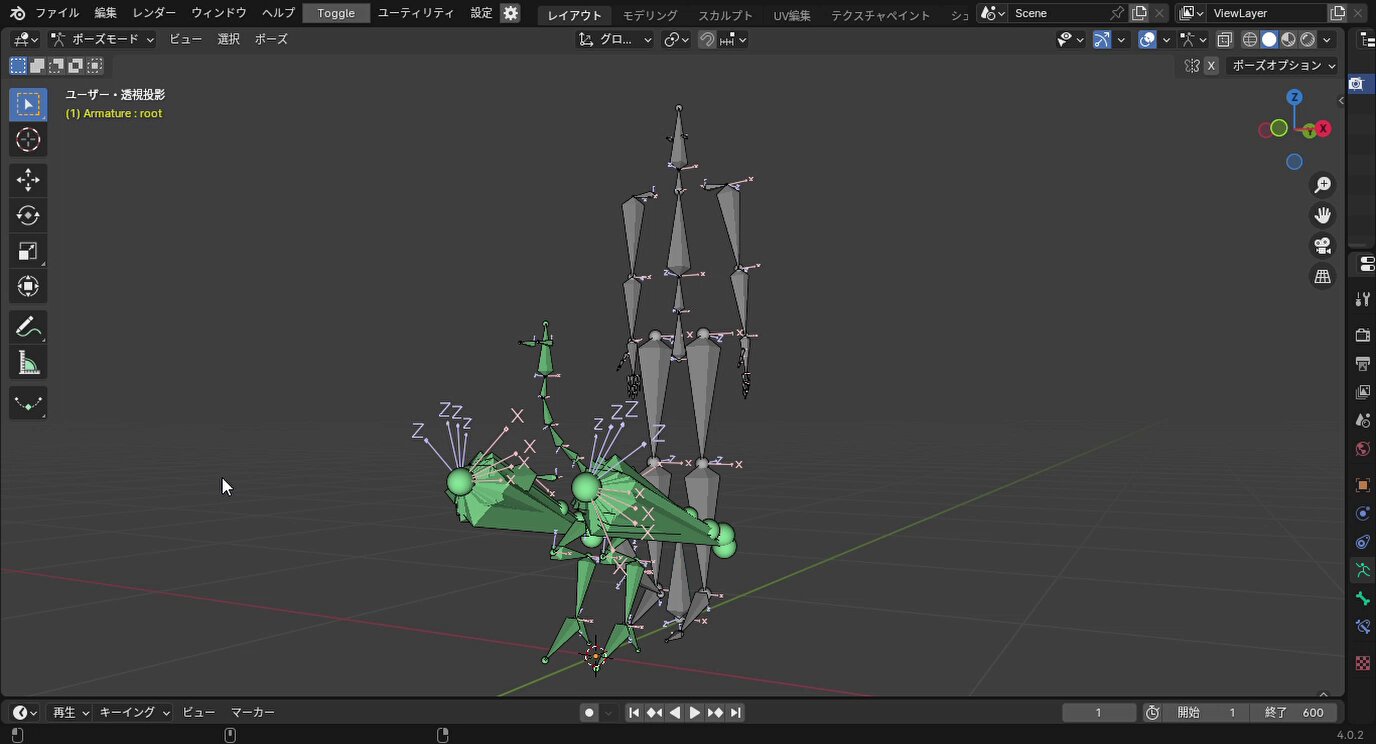This screenshot has width=1376, height=744.
Task: Switch perspective/orthographic with the grid icon
Action: point(1322,277)
